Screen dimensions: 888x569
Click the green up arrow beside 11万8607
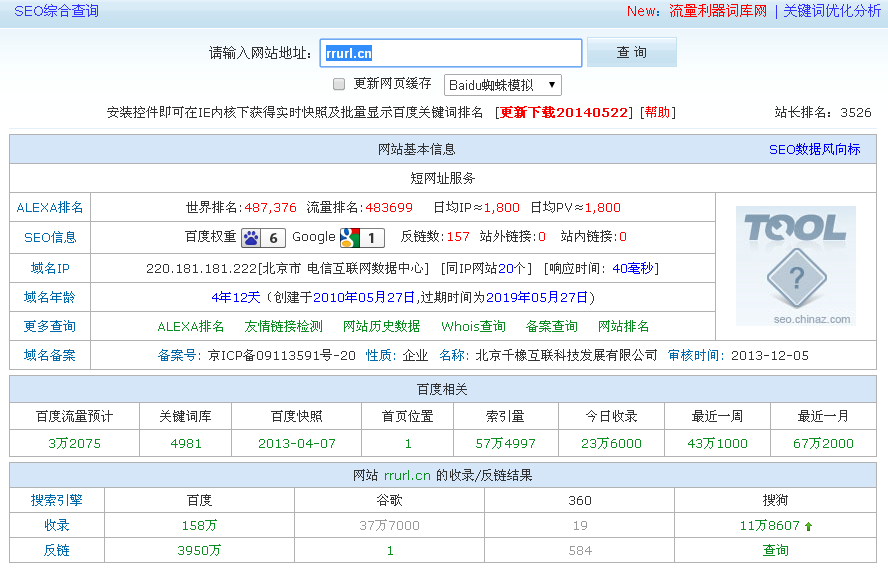(808, 526)
